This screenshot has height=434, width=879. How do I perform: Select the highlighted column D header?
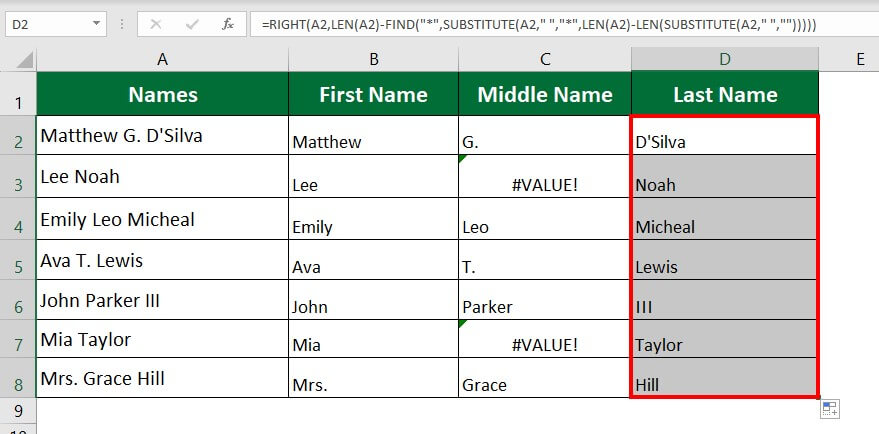tap(725, 60)
